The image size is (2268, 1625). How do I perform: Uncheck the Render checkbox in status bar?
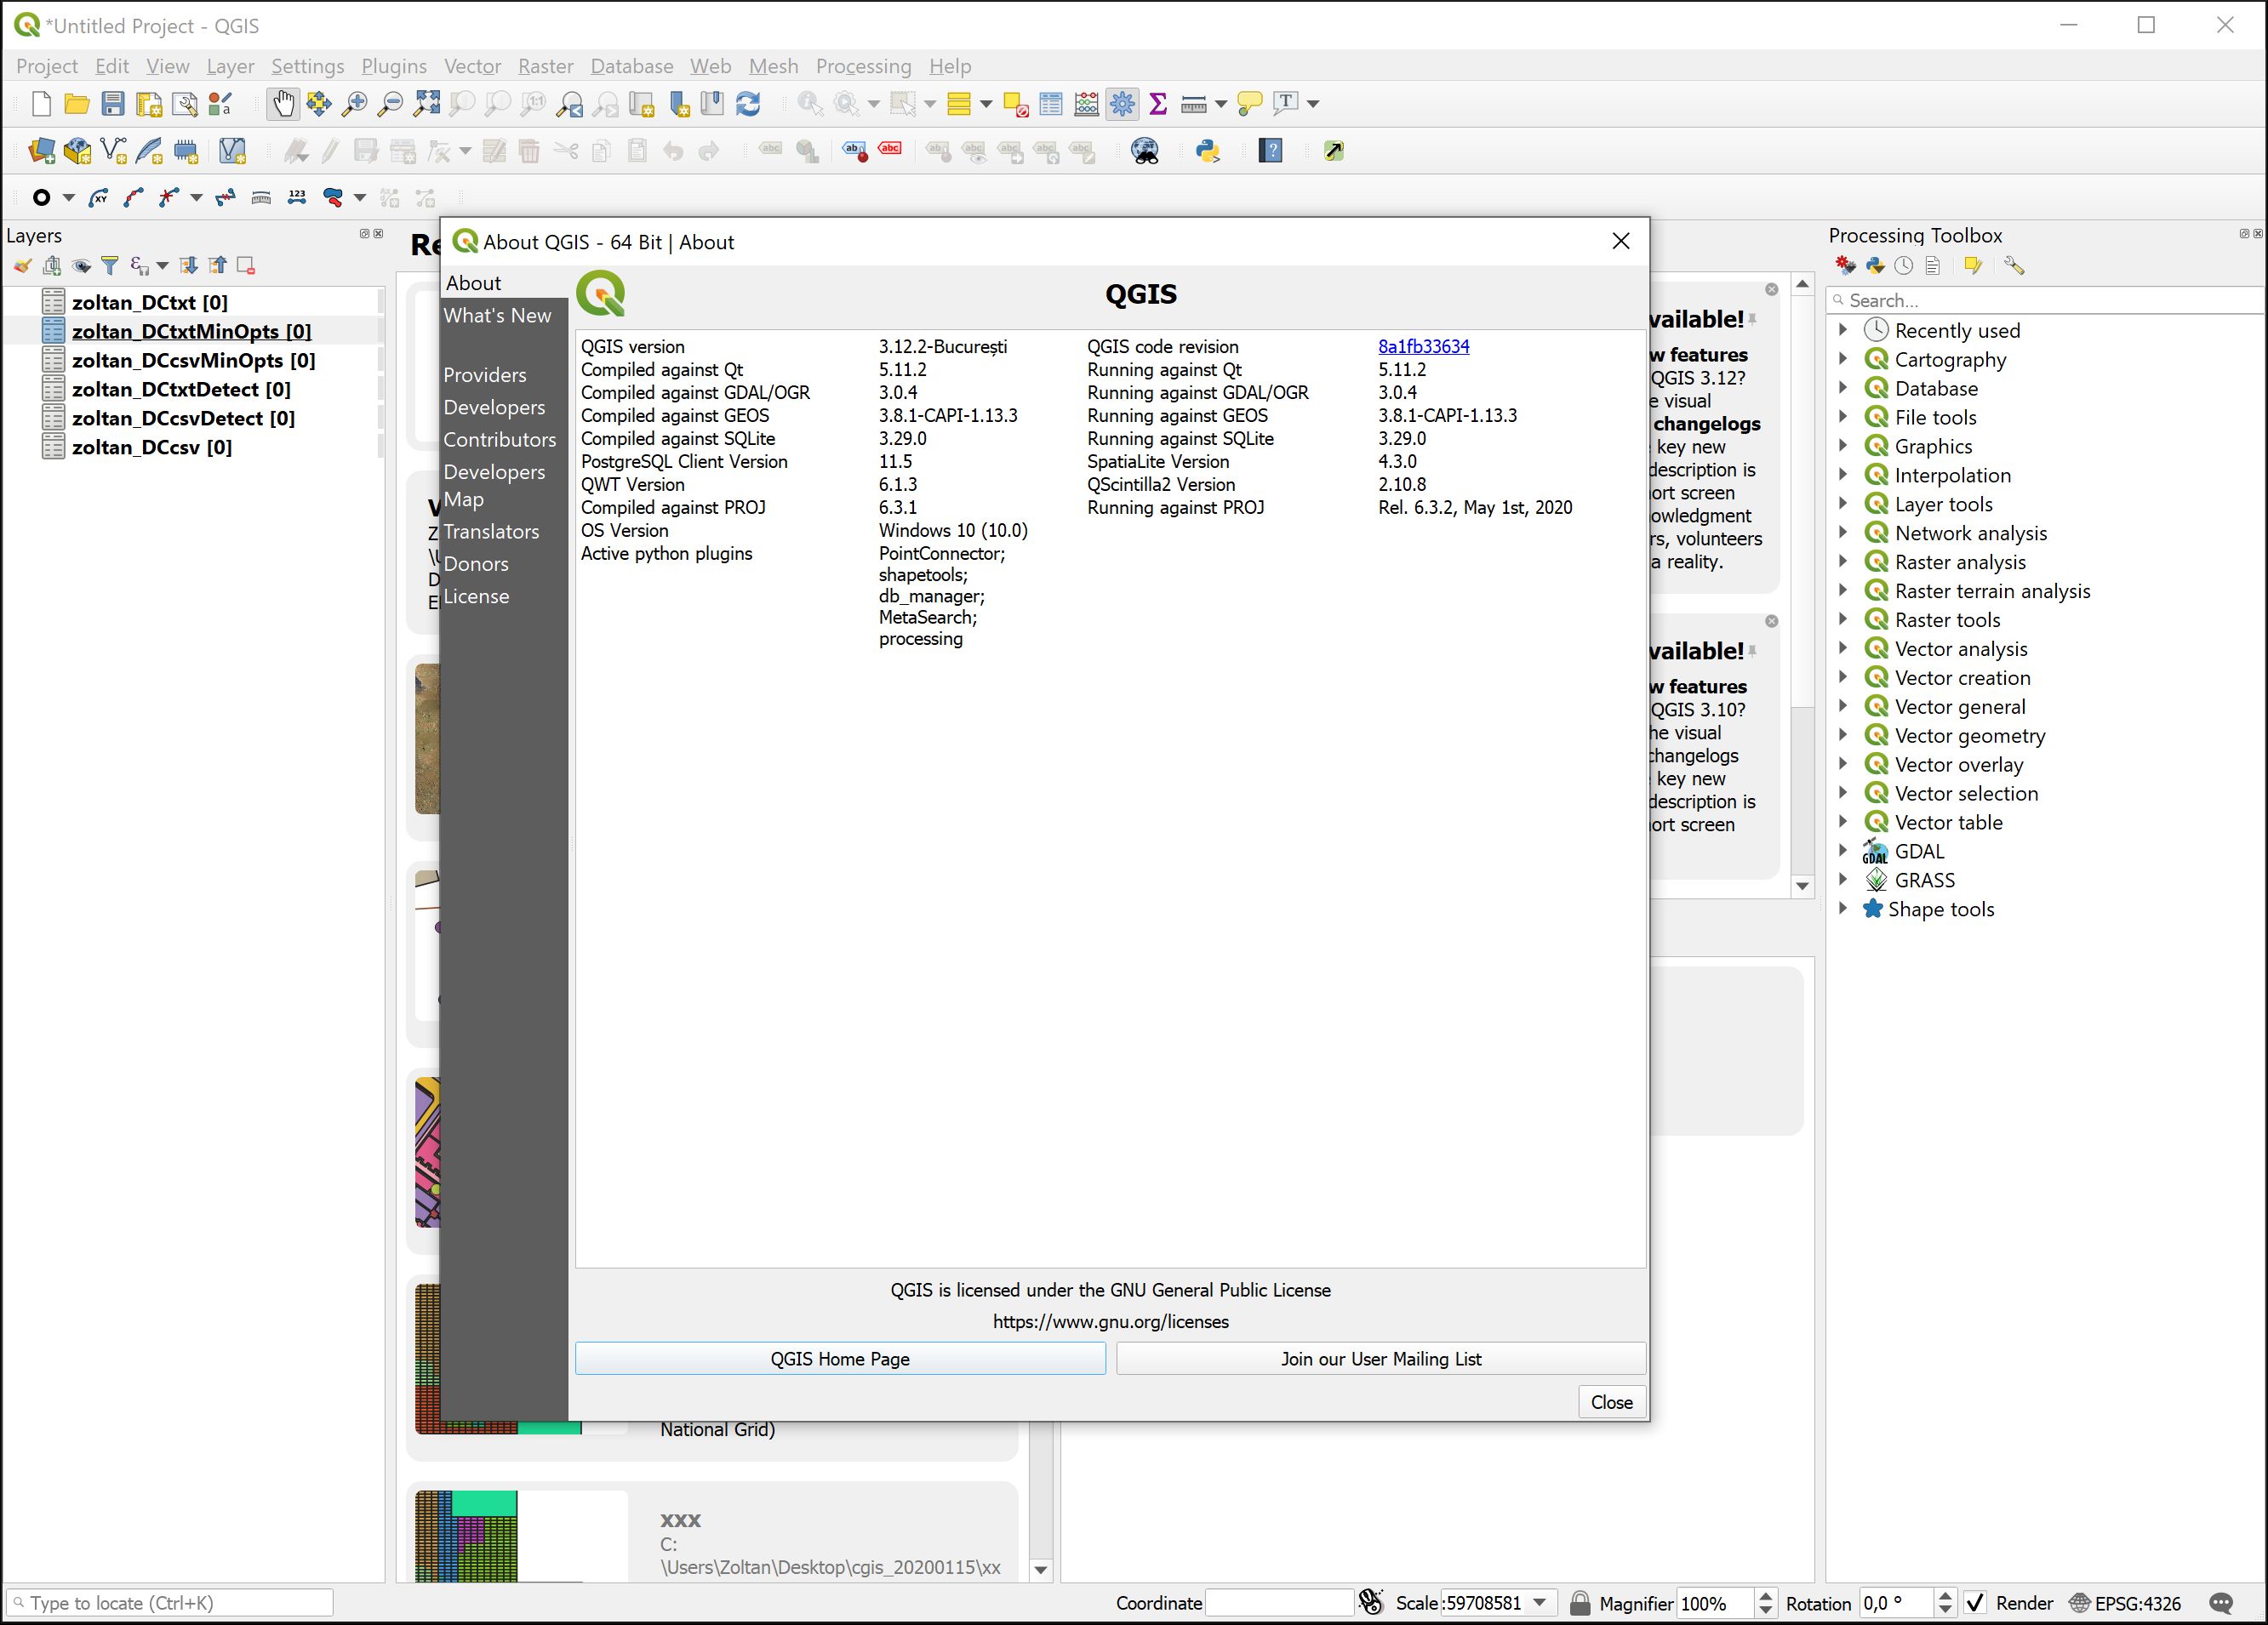(1976, 1602)
